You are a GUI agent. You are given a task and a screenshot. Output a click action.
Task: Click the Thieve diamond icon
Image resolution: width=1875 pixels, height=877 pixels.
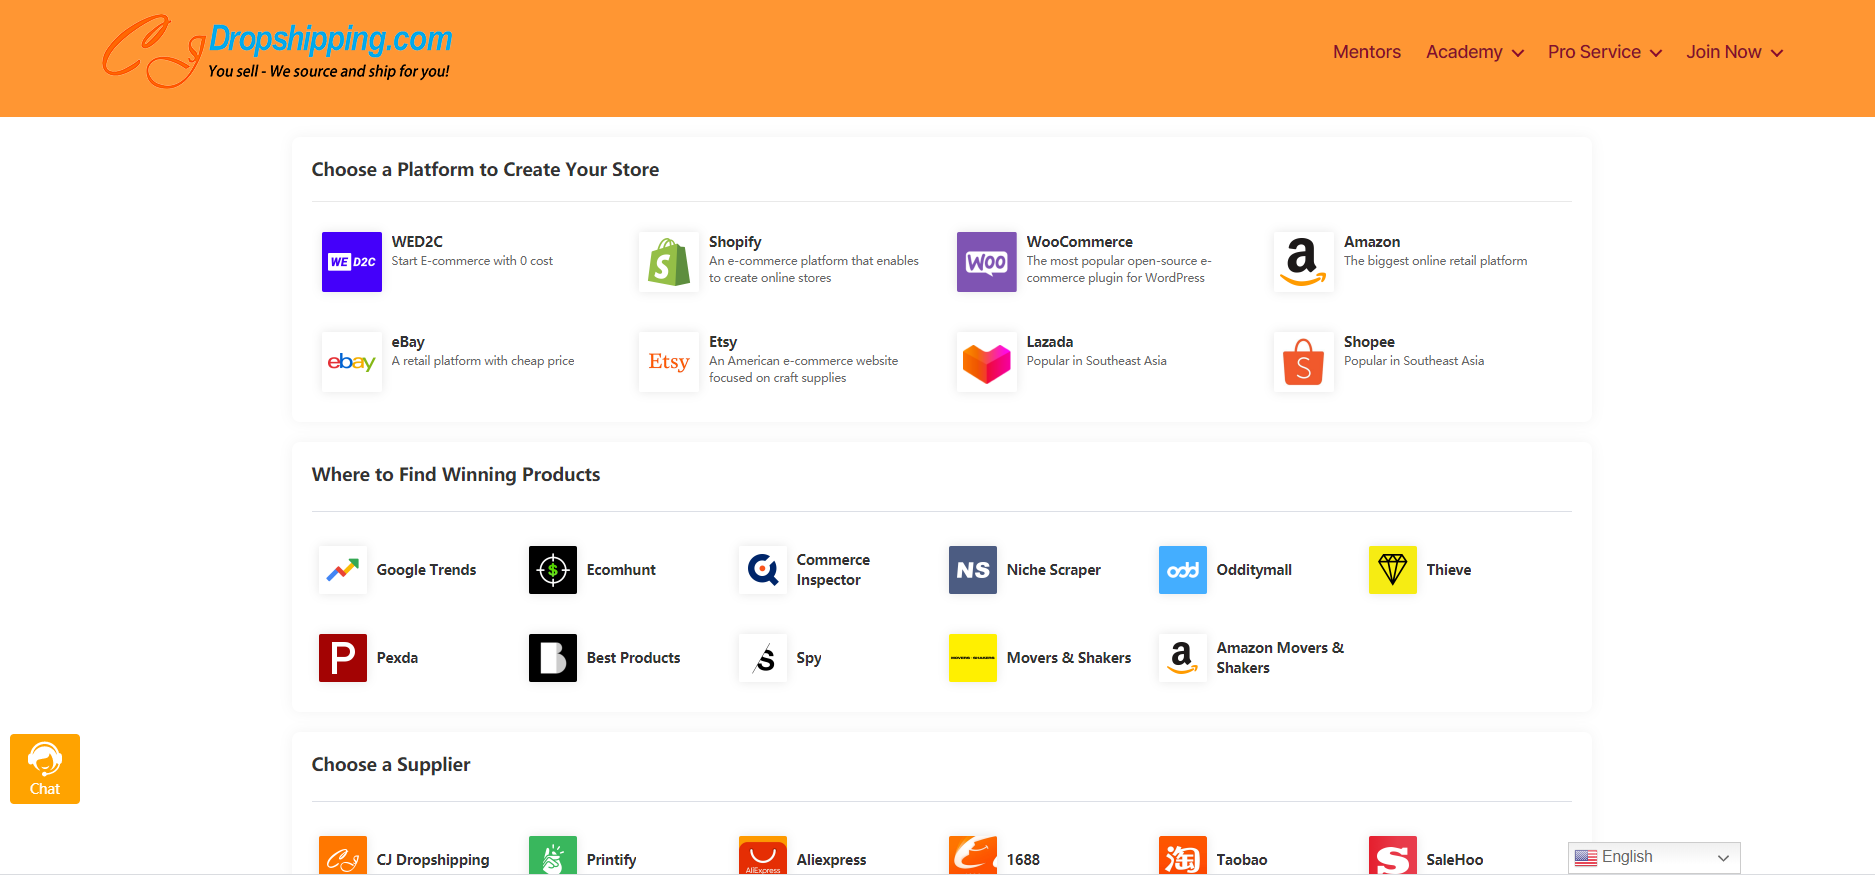[1392, 570]
